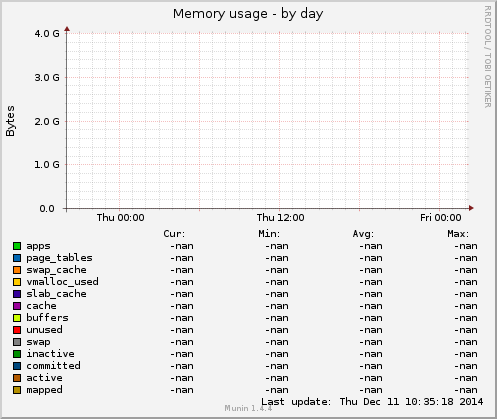497x419 pixels.
Task: Click the '2.0 G' axis value
Action: tap(47, 122)
